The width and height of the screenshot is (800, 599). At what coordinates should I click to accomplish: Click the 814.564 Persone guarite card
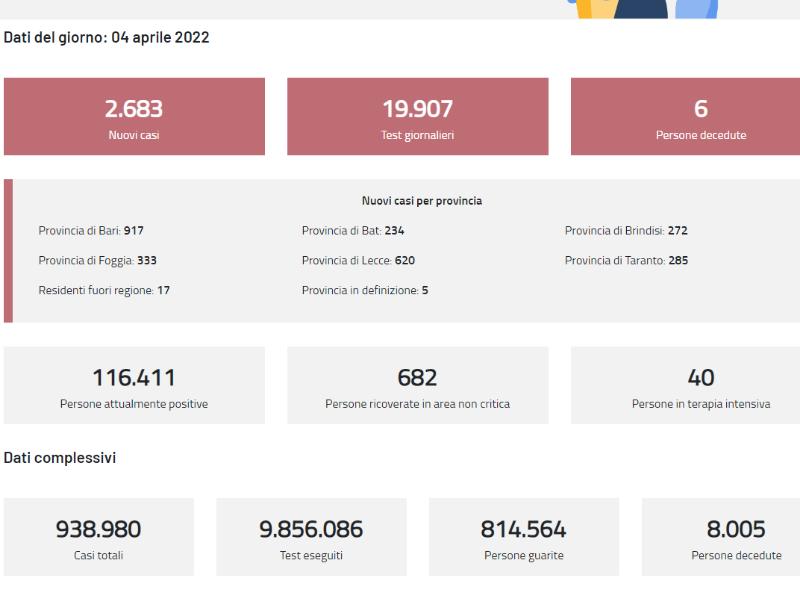pos(524,537)
